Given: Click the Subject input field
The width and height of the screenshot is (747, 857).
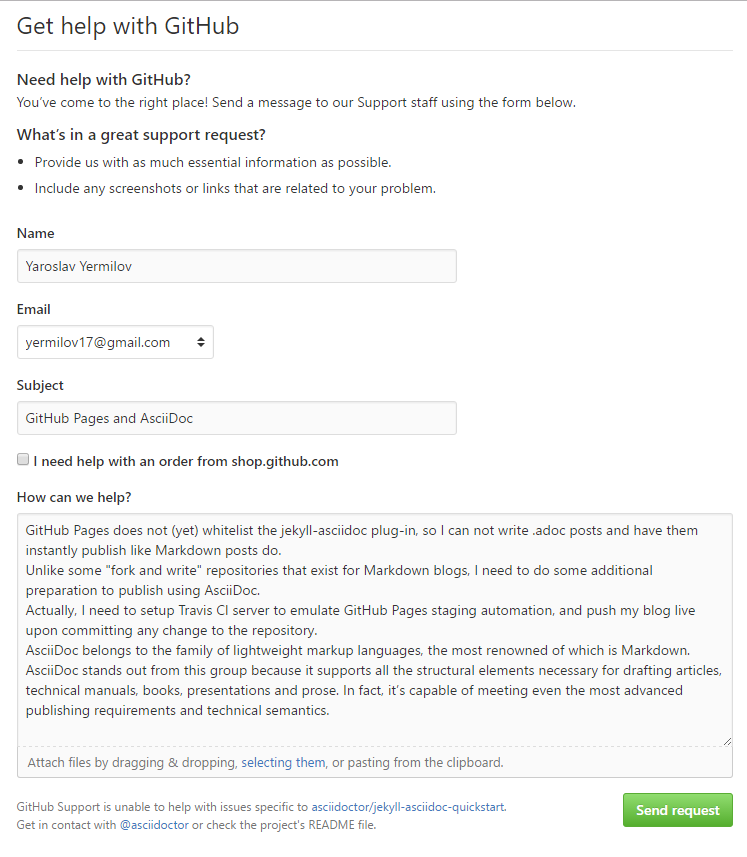Looking at the screenshot, I should point(237,418).
